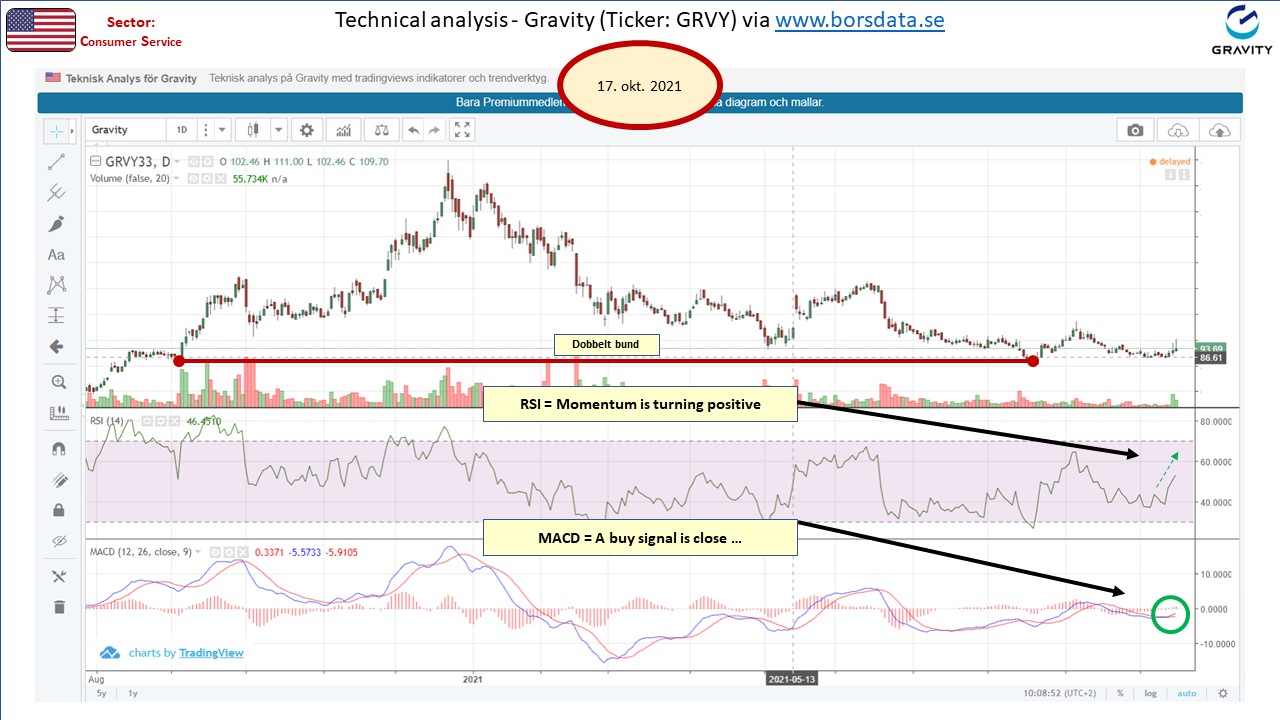Click the candlestick chart style icon
The image size is (1280, 720).
click(253, 130)
